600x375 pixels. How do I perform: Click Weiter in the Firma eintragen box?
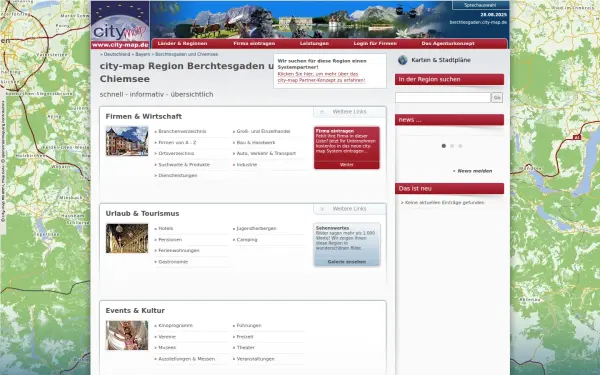(347, 165)
